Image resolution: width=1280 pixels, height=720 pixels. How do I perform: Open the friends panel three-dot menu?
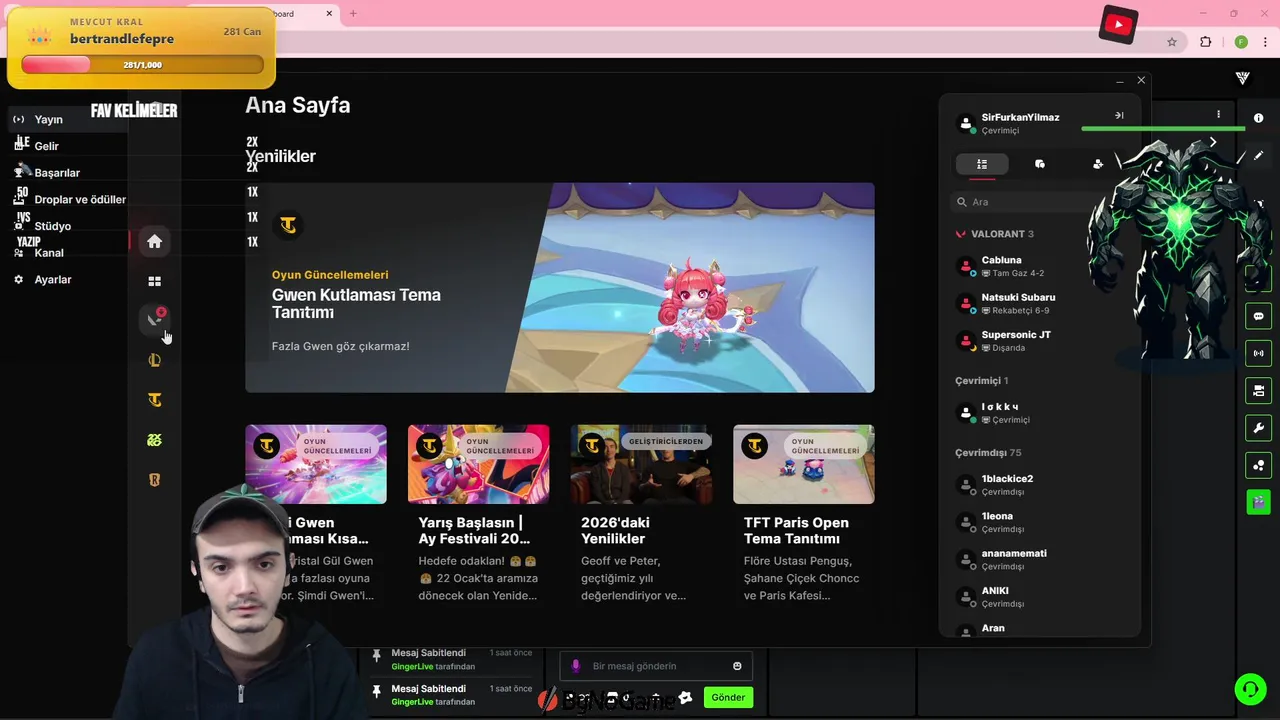click(x=1218, y=115)
